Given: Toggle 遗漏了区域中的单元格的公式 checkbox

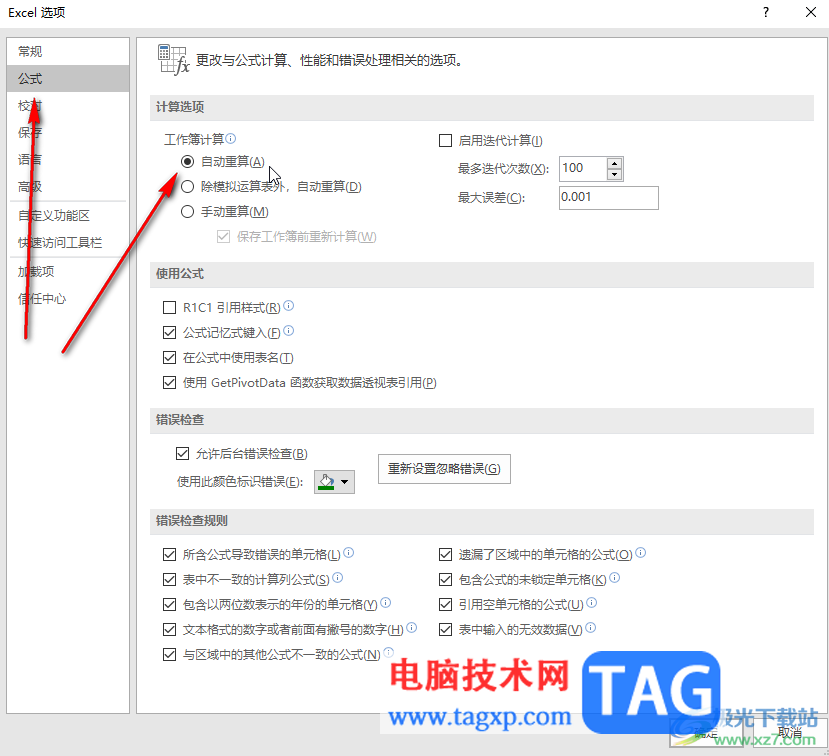Looking at the screenshot, I should coord(446,555).
